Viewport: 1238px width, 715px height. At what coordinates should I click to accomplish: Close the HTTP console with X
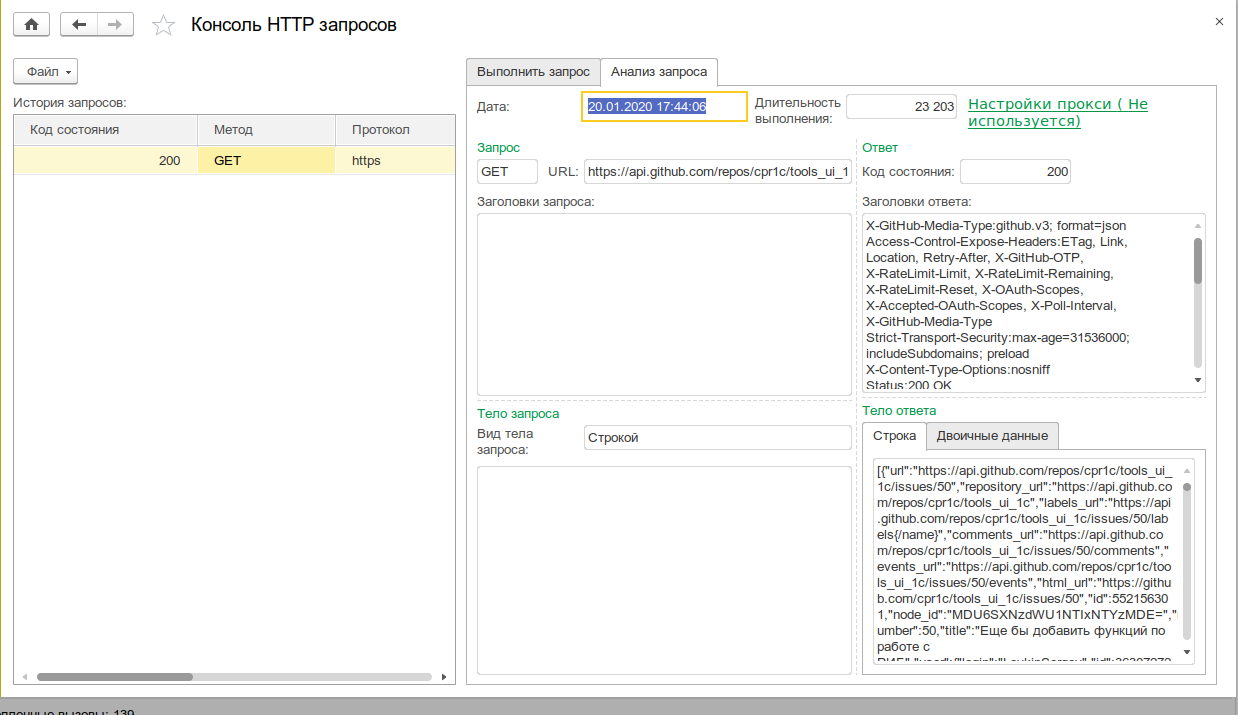point(1218,21)
